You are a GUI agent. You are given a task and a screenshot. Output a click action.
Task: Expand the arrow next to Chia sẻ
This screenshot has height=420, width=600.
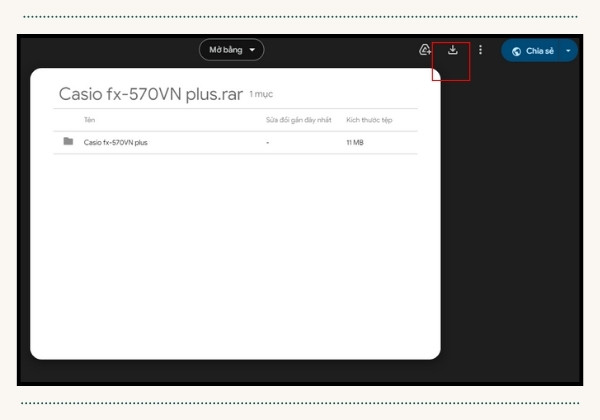pyautogui.click(x=569, y=50)
